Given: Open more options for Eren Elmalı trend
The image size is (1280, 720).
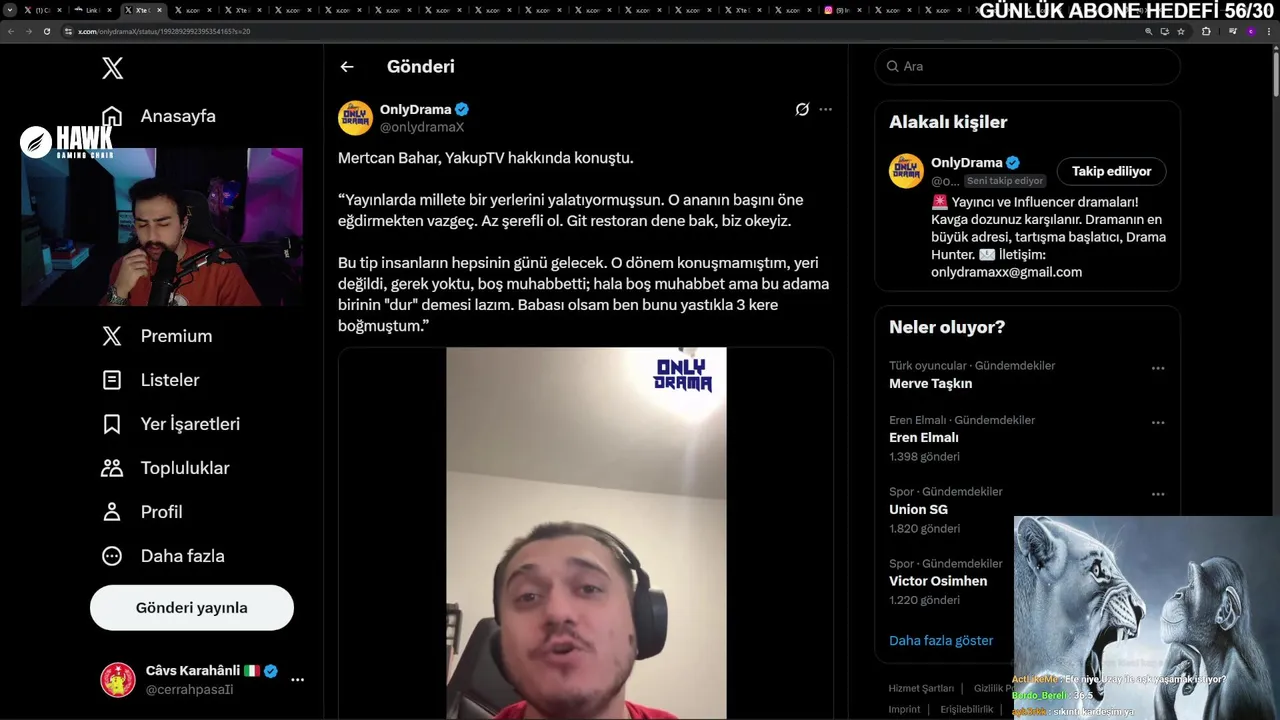Looking at the screenshot, I should [1158, 422].
